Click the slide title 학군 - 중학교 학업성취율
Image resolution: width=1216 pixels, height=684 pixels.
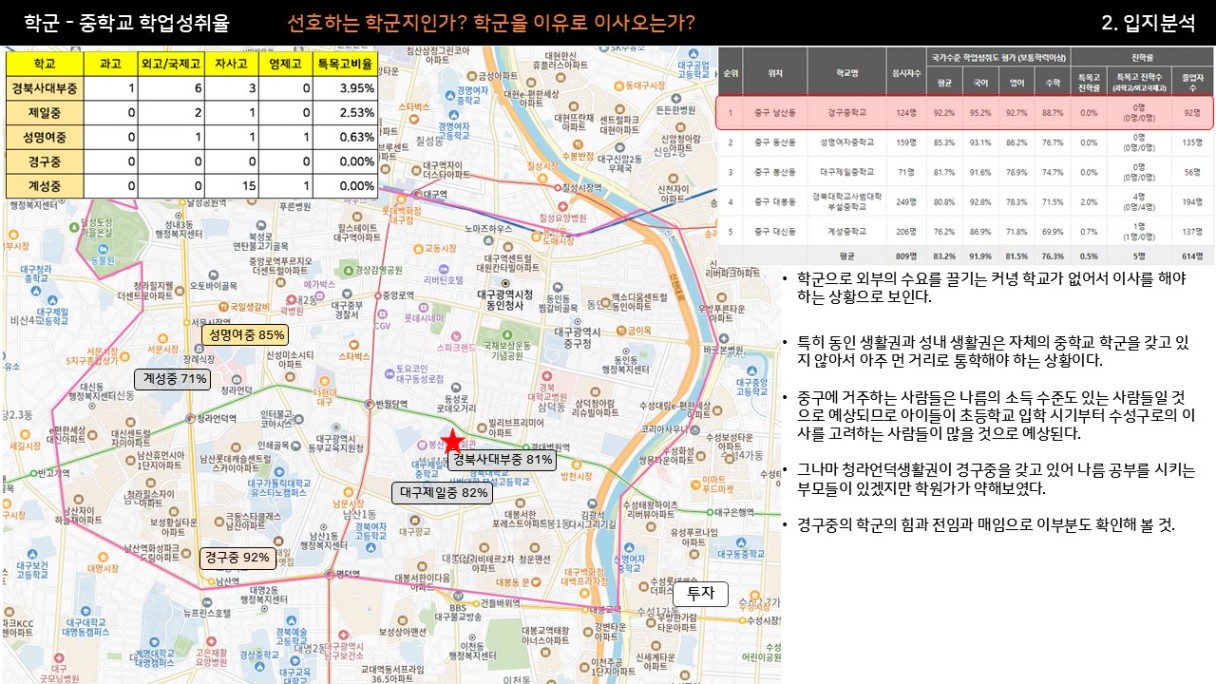tap(126, 23)
